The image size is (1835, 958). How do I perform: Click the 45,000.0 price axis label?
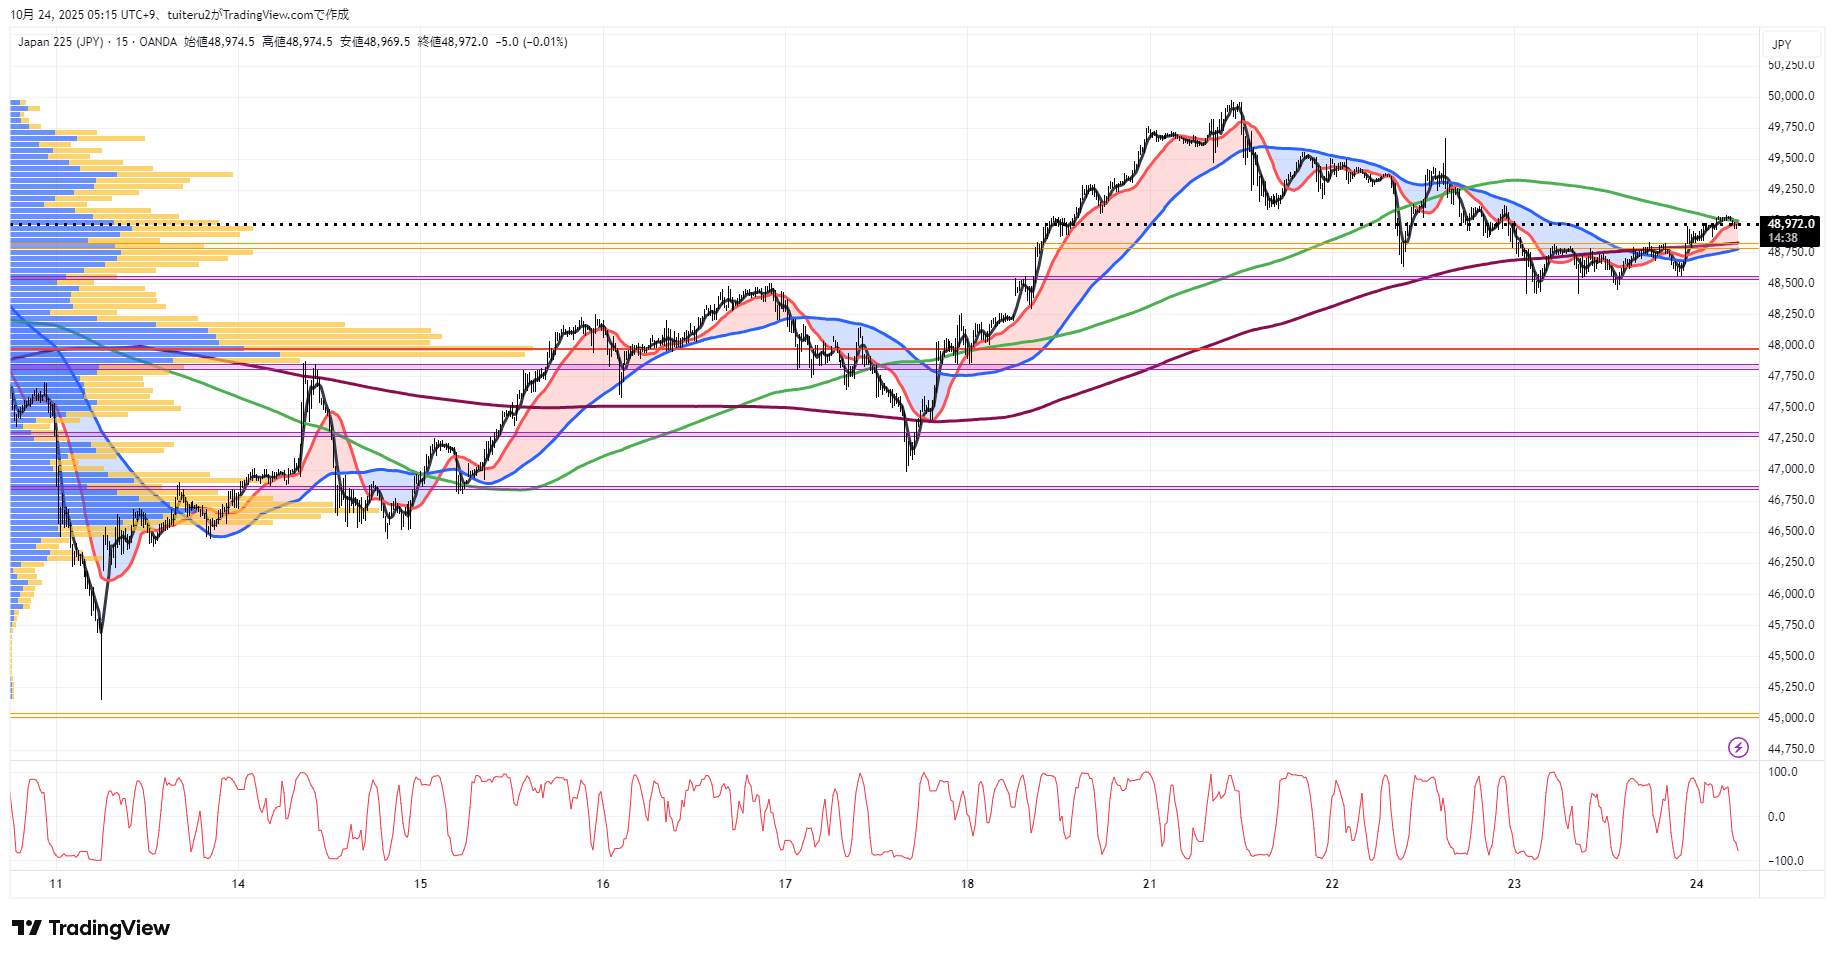tap(1791, 718)
